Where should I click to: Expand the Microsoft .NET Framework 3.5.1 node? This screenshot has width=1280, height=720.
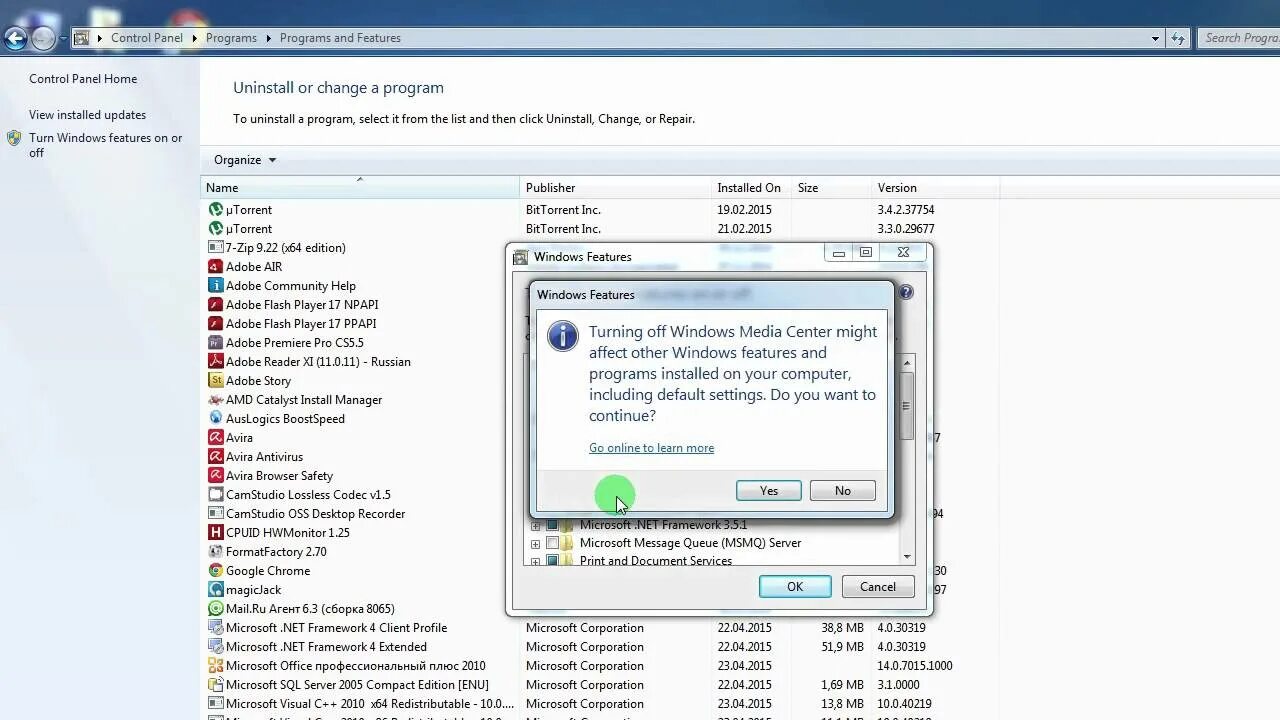tap(535, 526)
